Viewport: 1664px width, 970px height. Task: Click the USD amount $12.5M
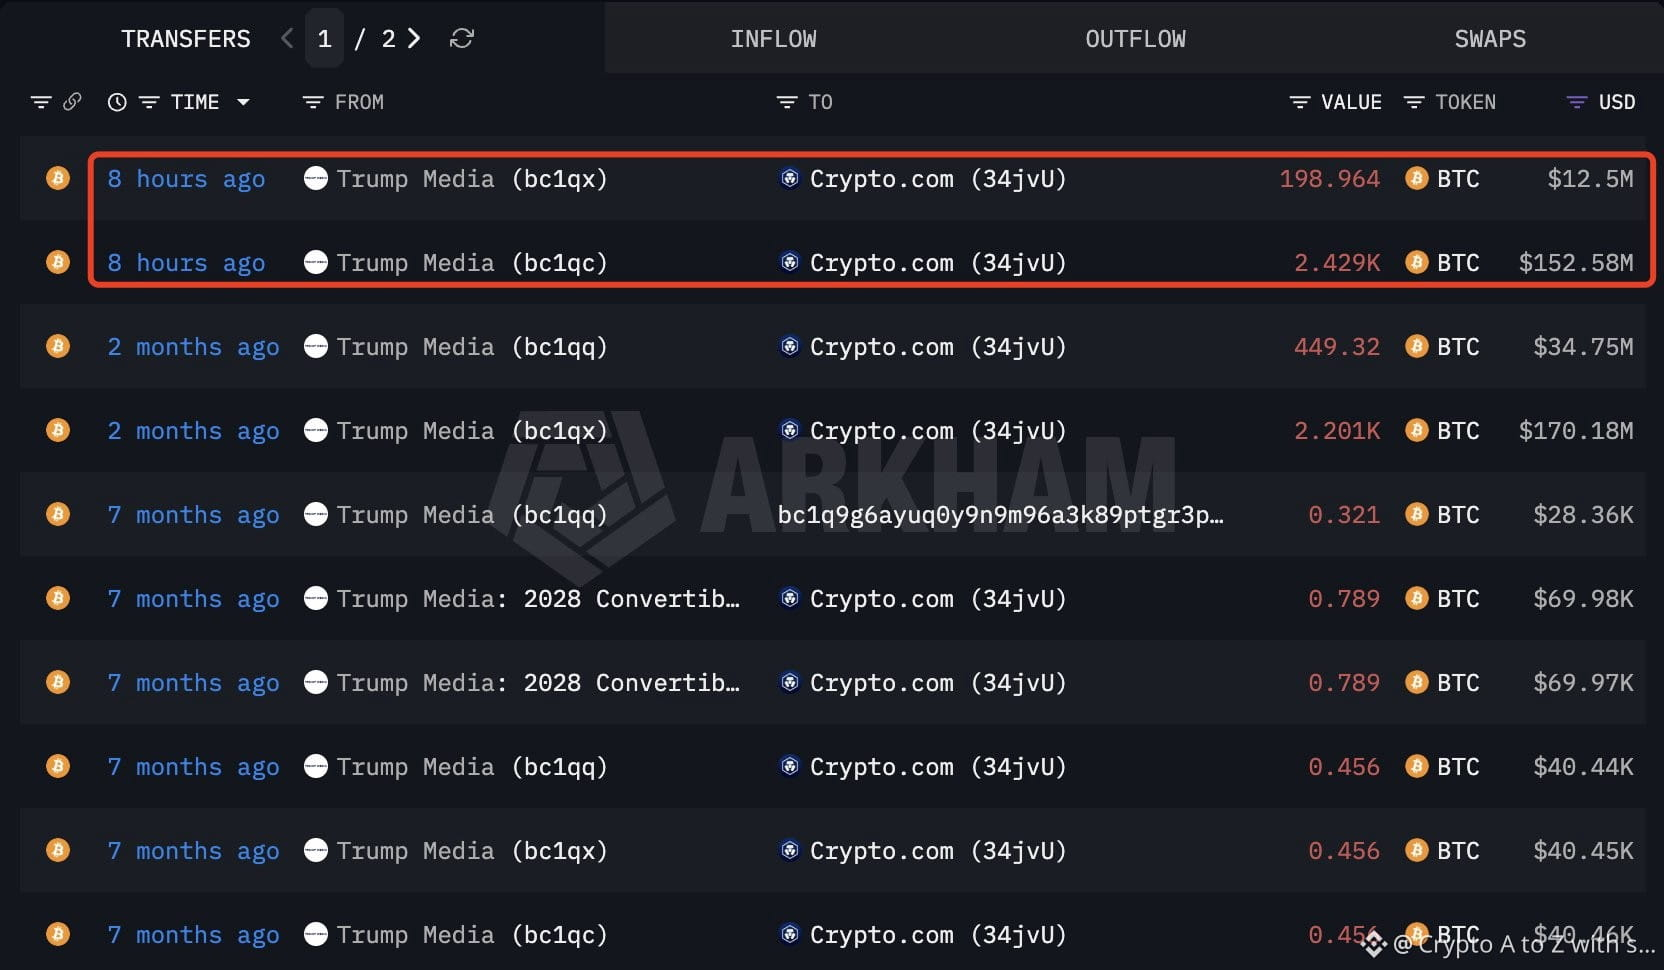point(1590,179)
